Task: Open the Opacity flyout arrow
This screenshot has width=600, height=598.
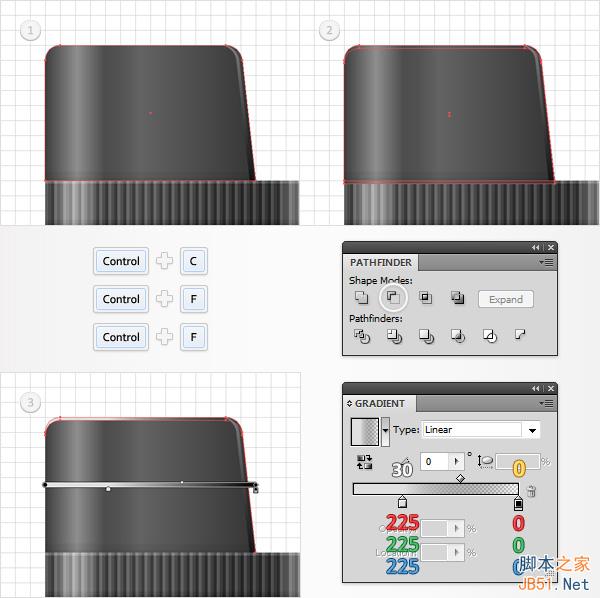Action: (456, 528)
